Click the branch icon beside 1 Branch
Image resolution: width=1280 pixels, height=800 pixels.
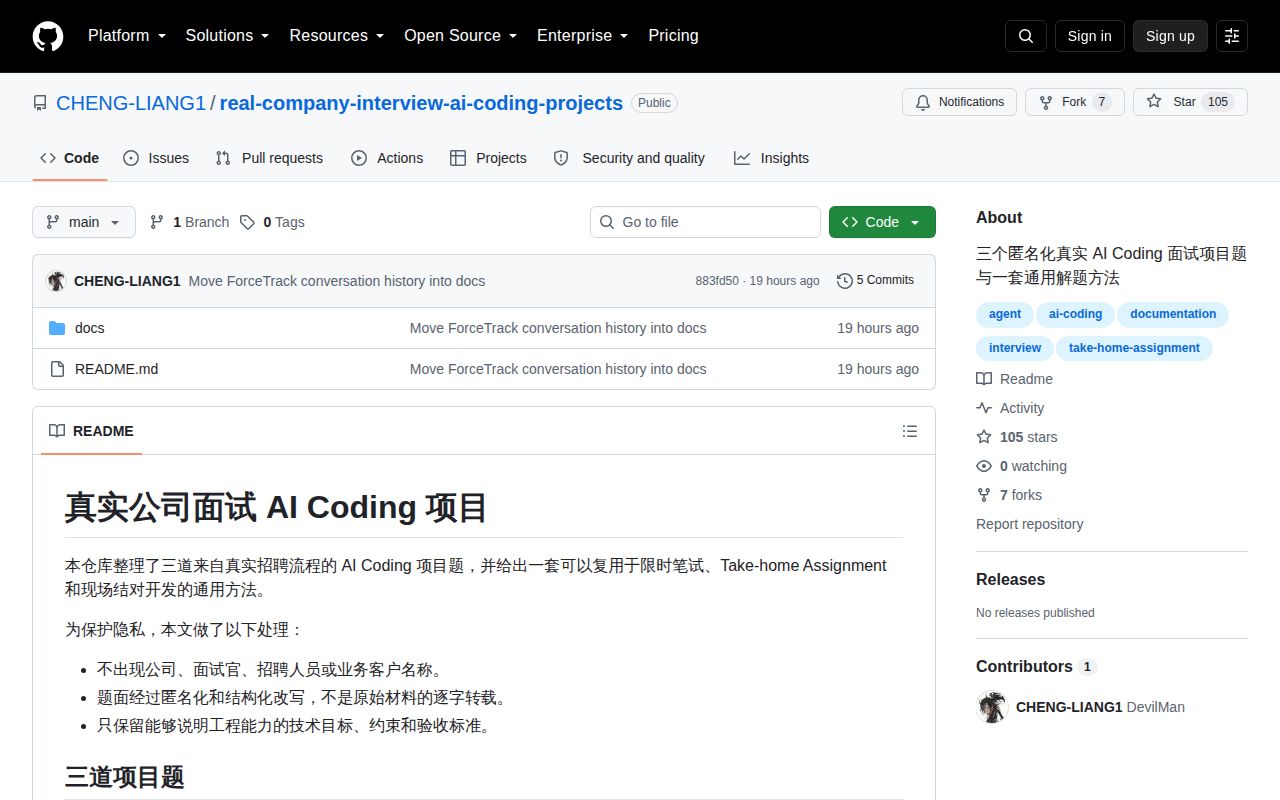[157, 222]
